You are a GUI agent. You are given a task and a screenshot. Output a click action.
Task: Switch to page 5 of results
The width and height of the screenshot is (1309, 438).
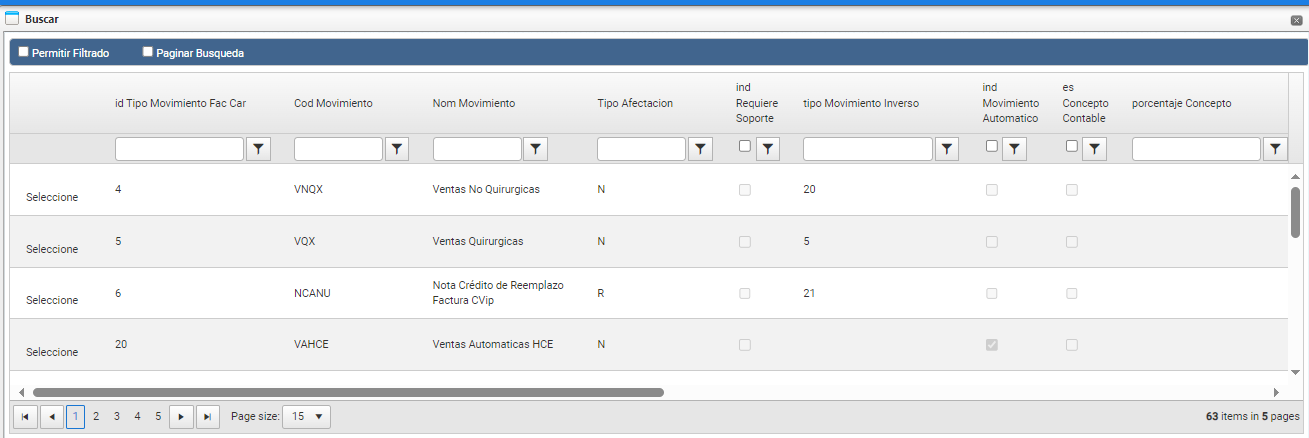[x=158, y=416]
